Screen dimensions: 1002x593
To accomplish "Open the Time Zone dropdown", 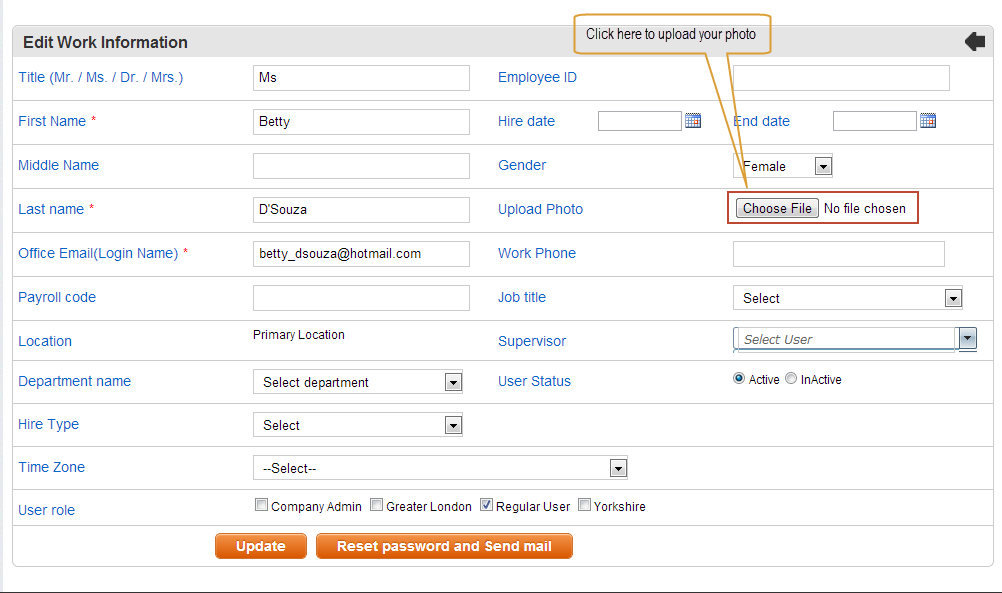I will [x=440, y=468].
